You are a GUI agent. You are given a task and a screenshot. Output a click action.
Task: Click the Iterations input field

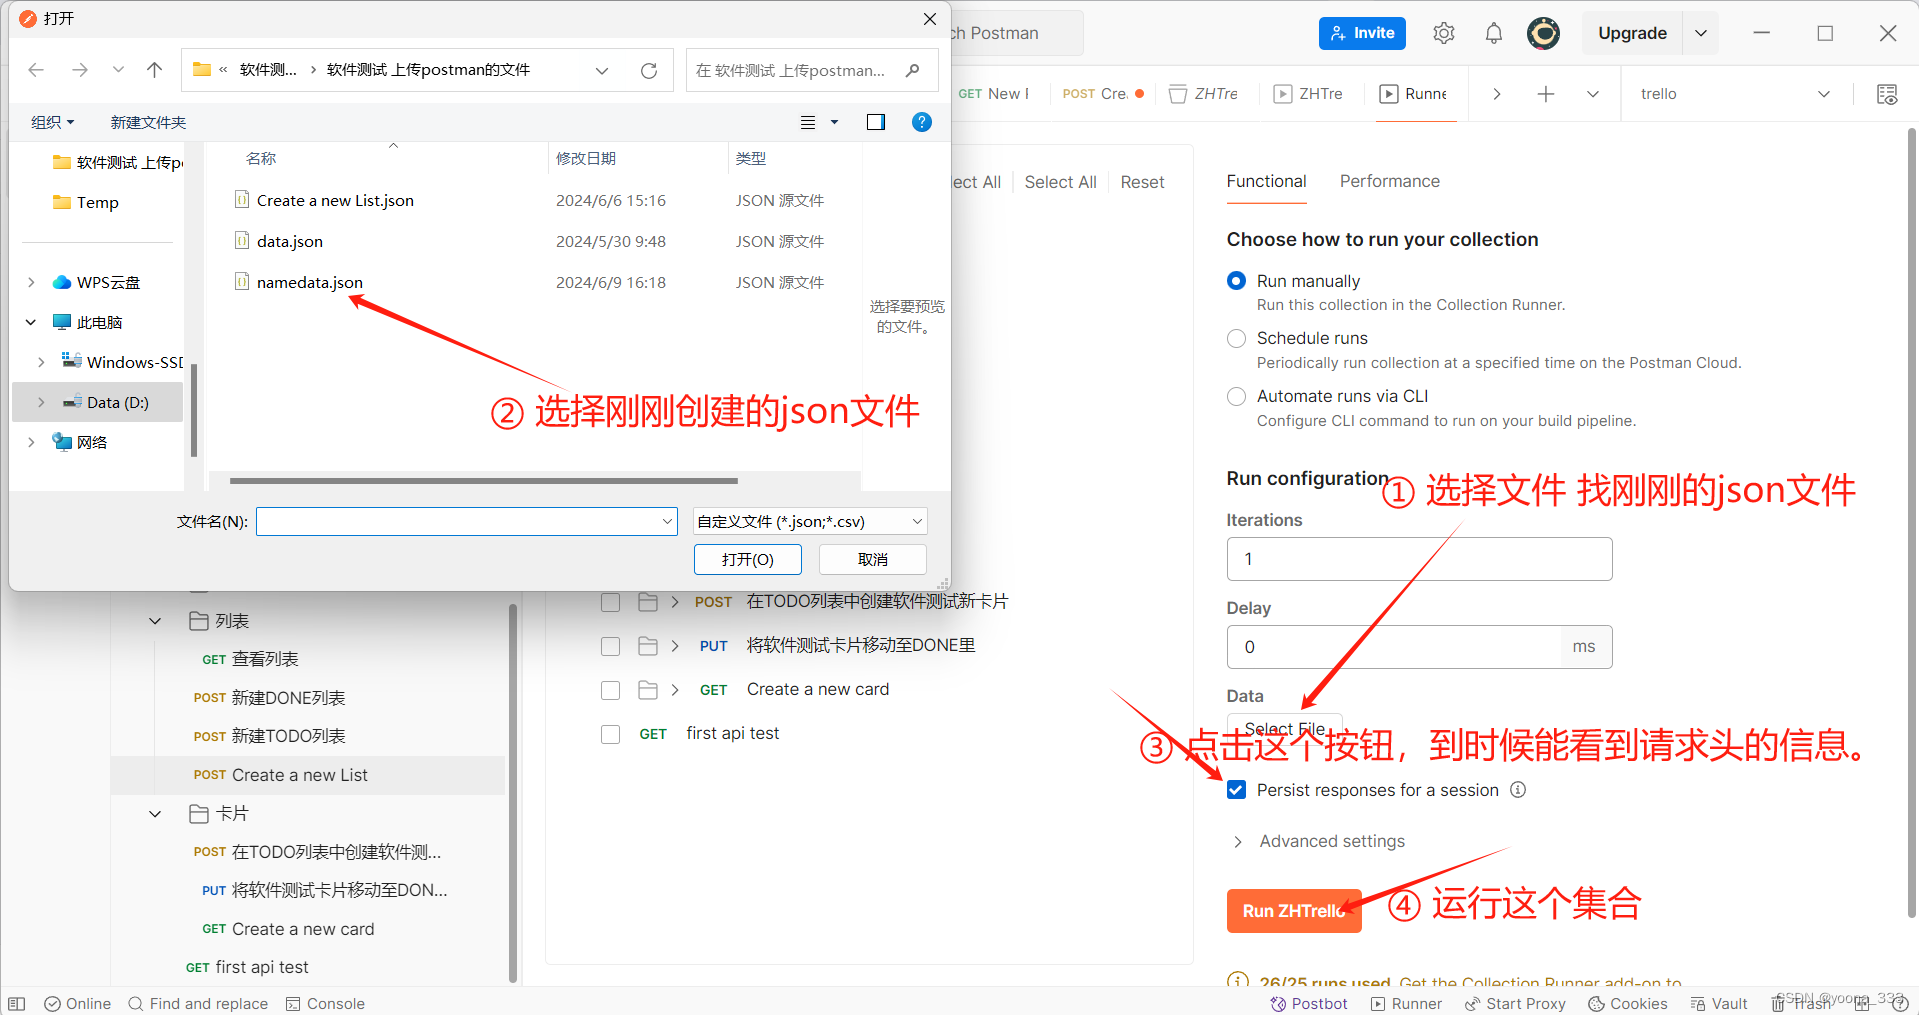[1419, 559]
